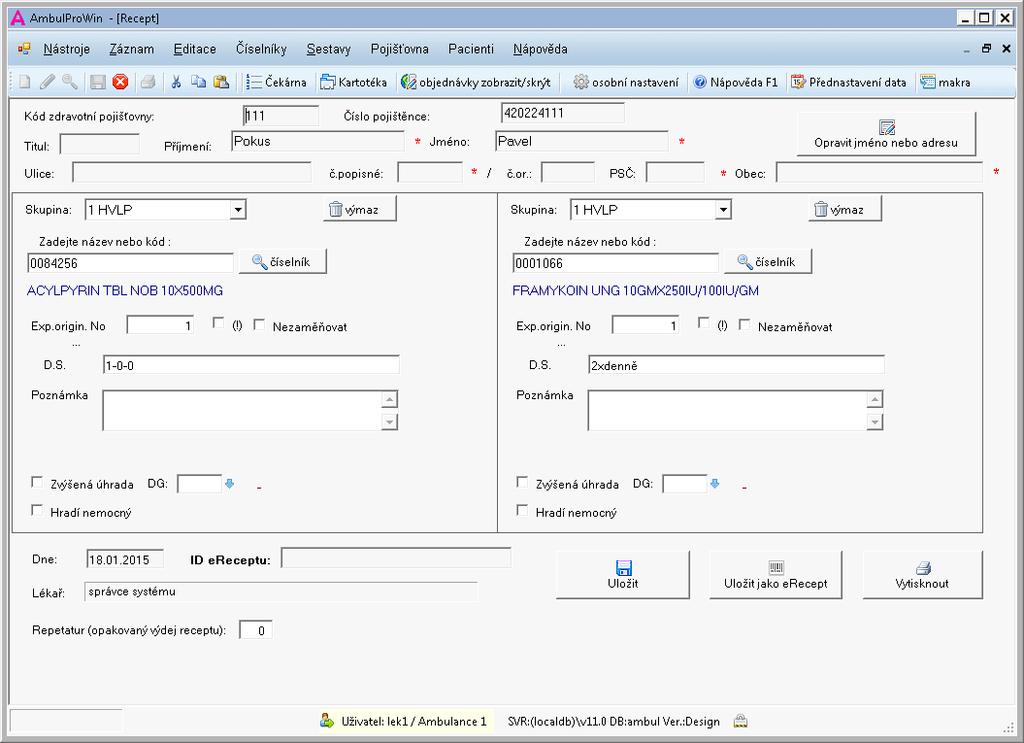1024x743 pixels.
Task: Click left Poznámka scrollbar down arrow
Action: (390, 422)
